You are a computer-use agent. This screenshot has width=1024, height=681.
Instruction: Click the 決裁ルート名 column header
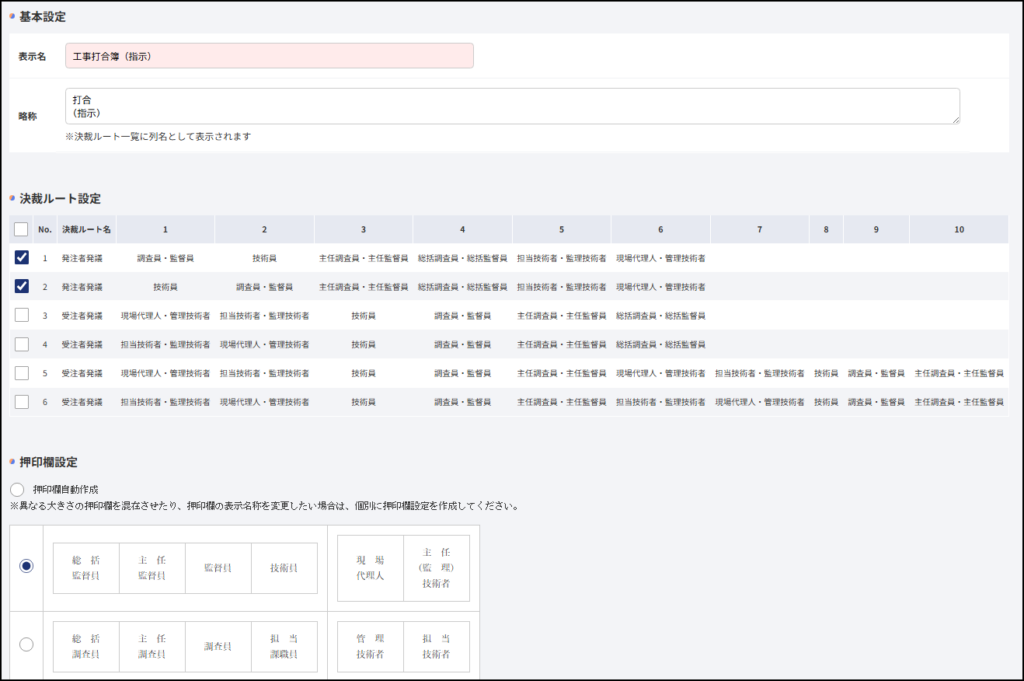coord(86,229)
